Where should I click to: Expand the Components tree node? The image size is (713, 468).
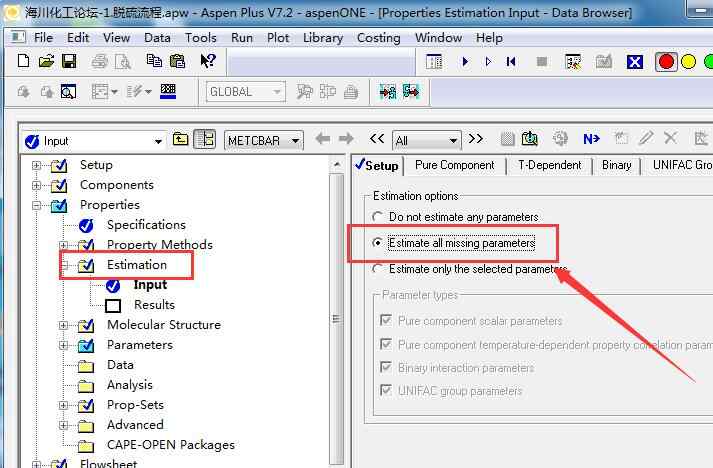coord(36,186)
